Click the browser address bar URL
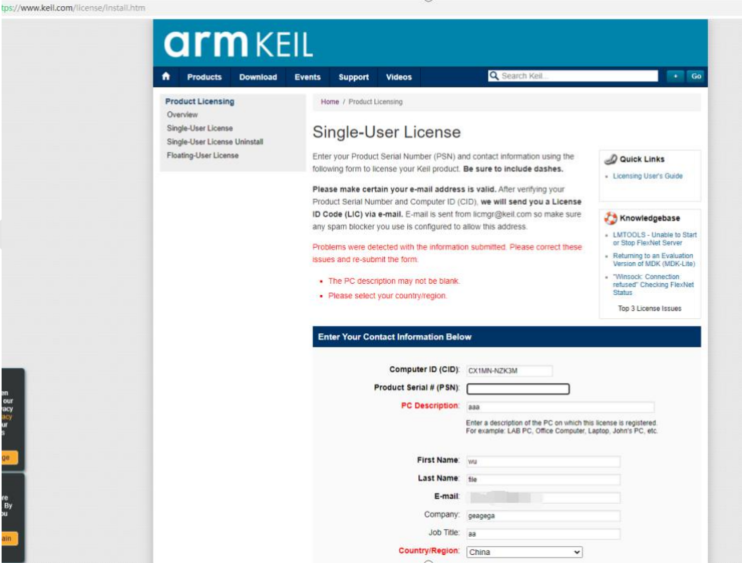 click(x=73, y=8)
